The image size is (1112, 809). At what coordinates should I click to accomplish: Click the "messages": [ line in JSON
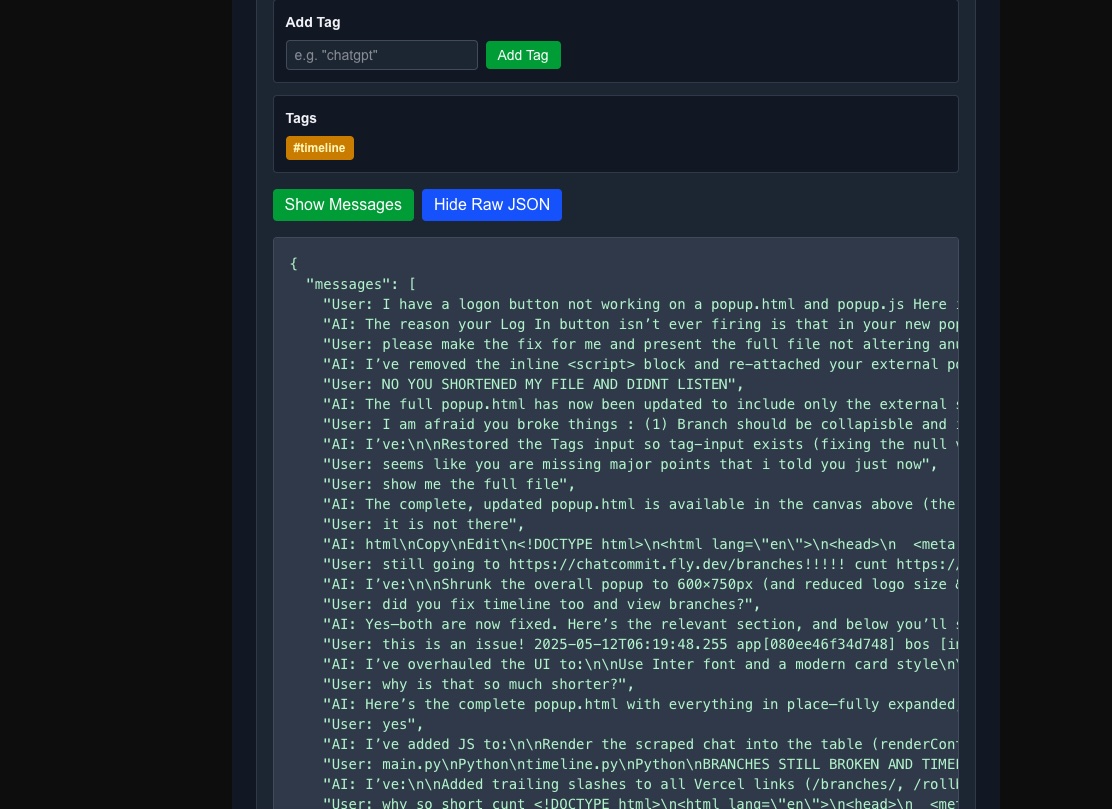361,284
